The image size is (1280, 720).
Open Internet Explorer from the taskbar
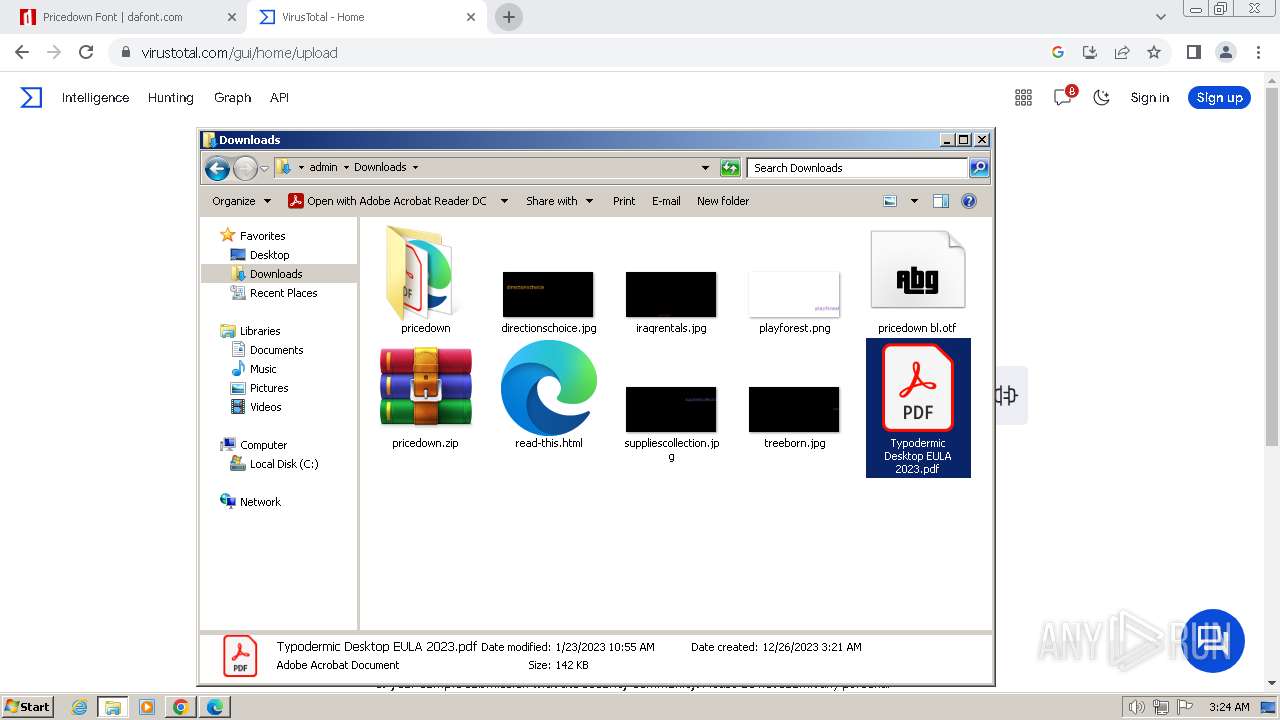click(x=79, y=707)
